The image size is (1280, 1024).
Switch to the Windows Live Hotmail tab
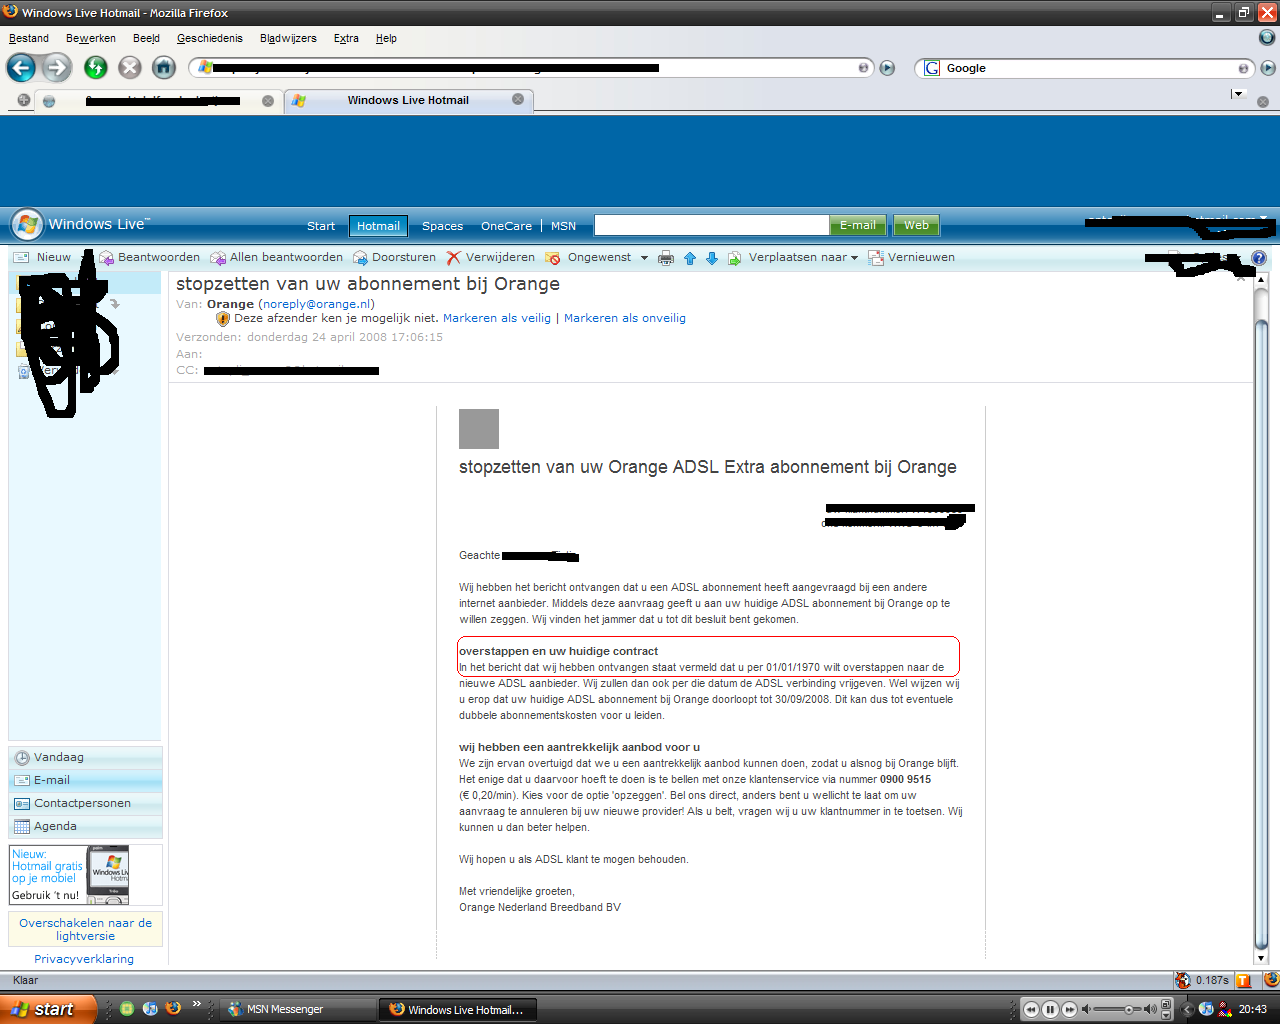tap(408, 100)
